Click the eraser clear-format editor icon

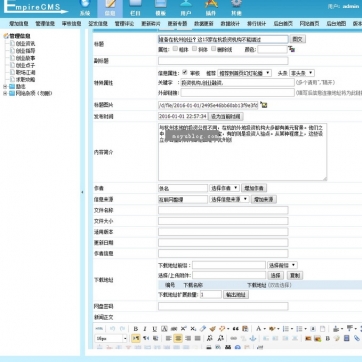pos(203,329)
